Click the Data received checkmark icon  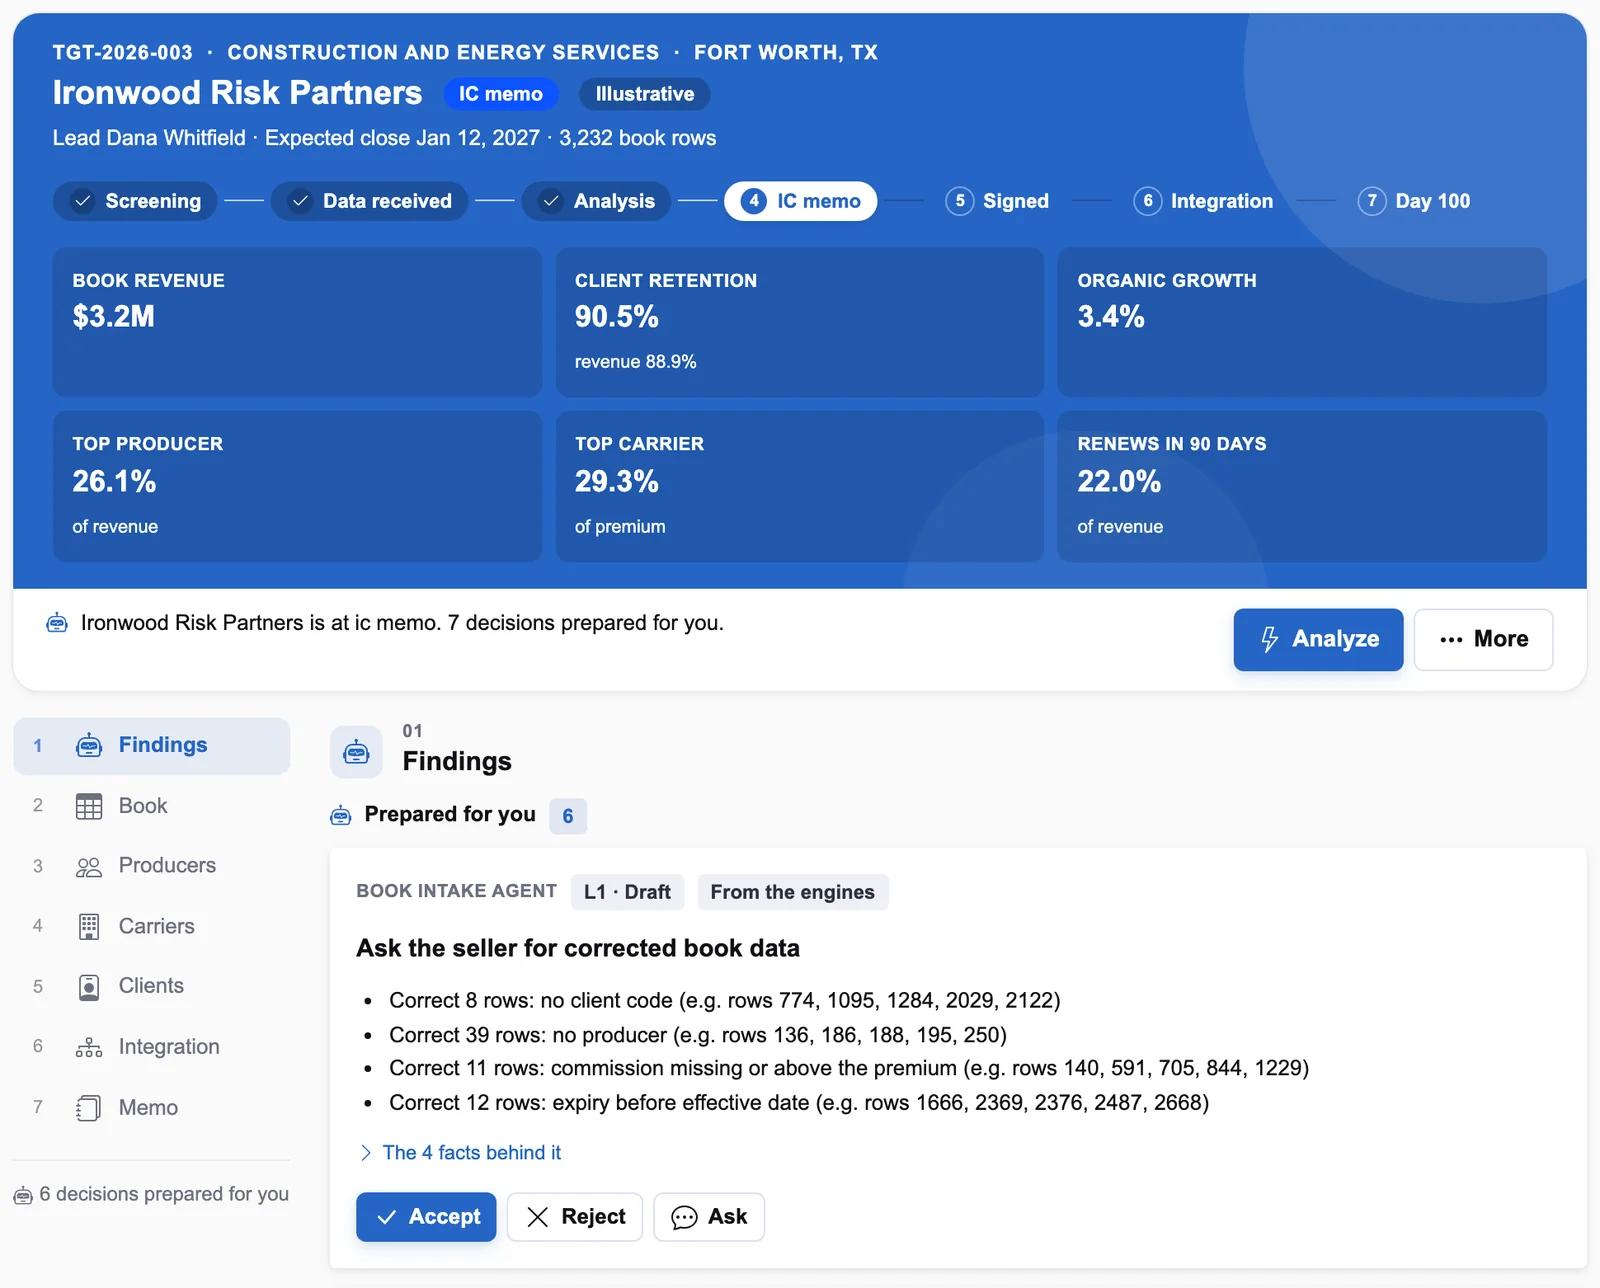click(300, 201)
